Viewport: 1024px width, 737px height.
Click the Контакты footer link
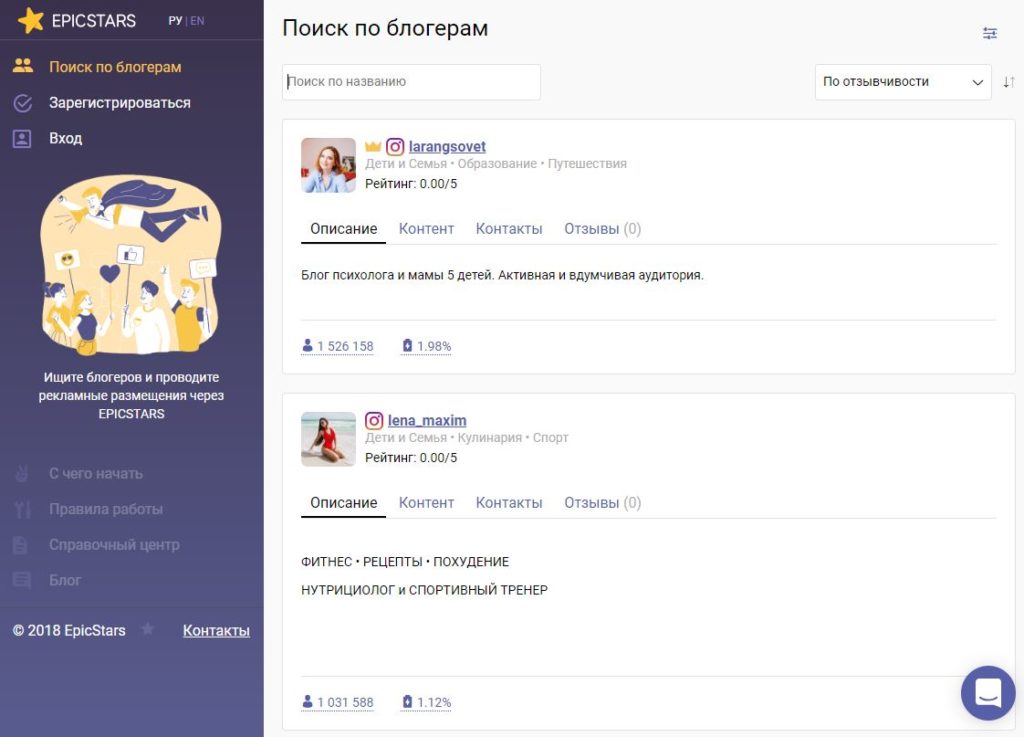[216, 631]
